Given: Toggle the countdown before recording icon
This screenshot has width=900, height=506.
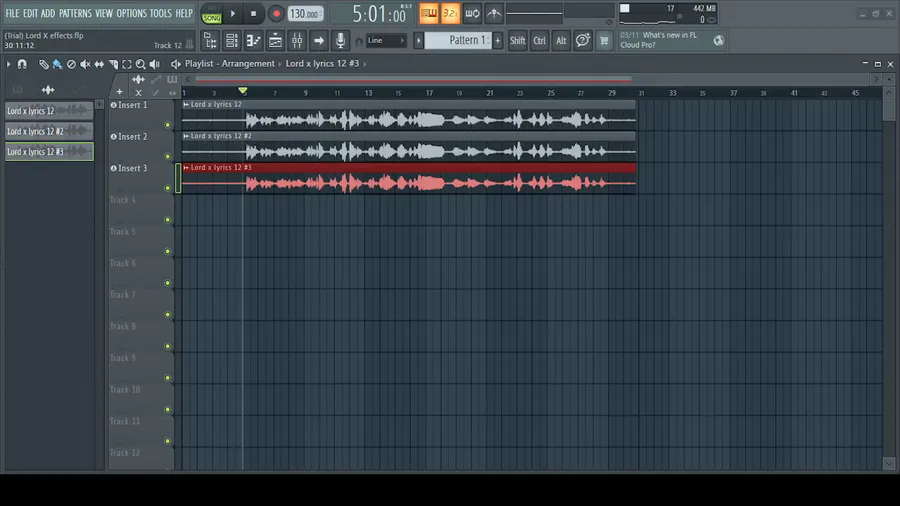Looking at the screenshot, I should point(451,14).
